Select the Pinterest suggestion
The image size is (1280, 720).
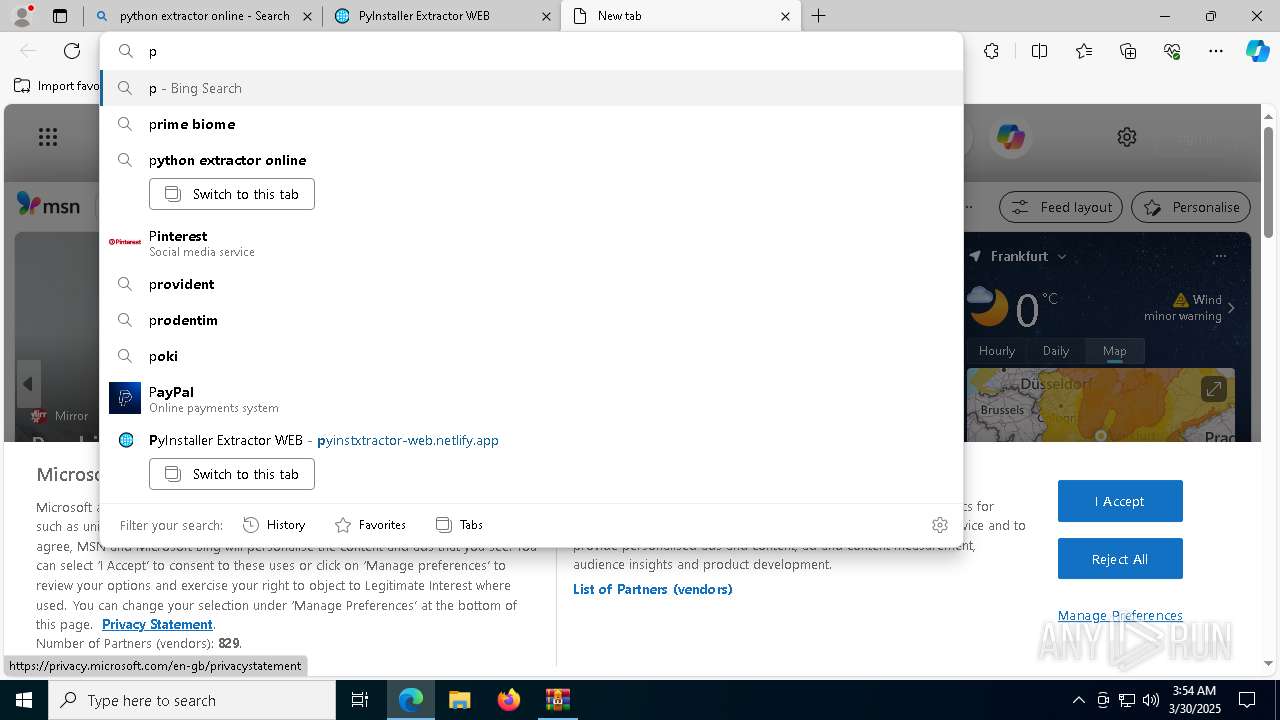(x=532, y=243)
